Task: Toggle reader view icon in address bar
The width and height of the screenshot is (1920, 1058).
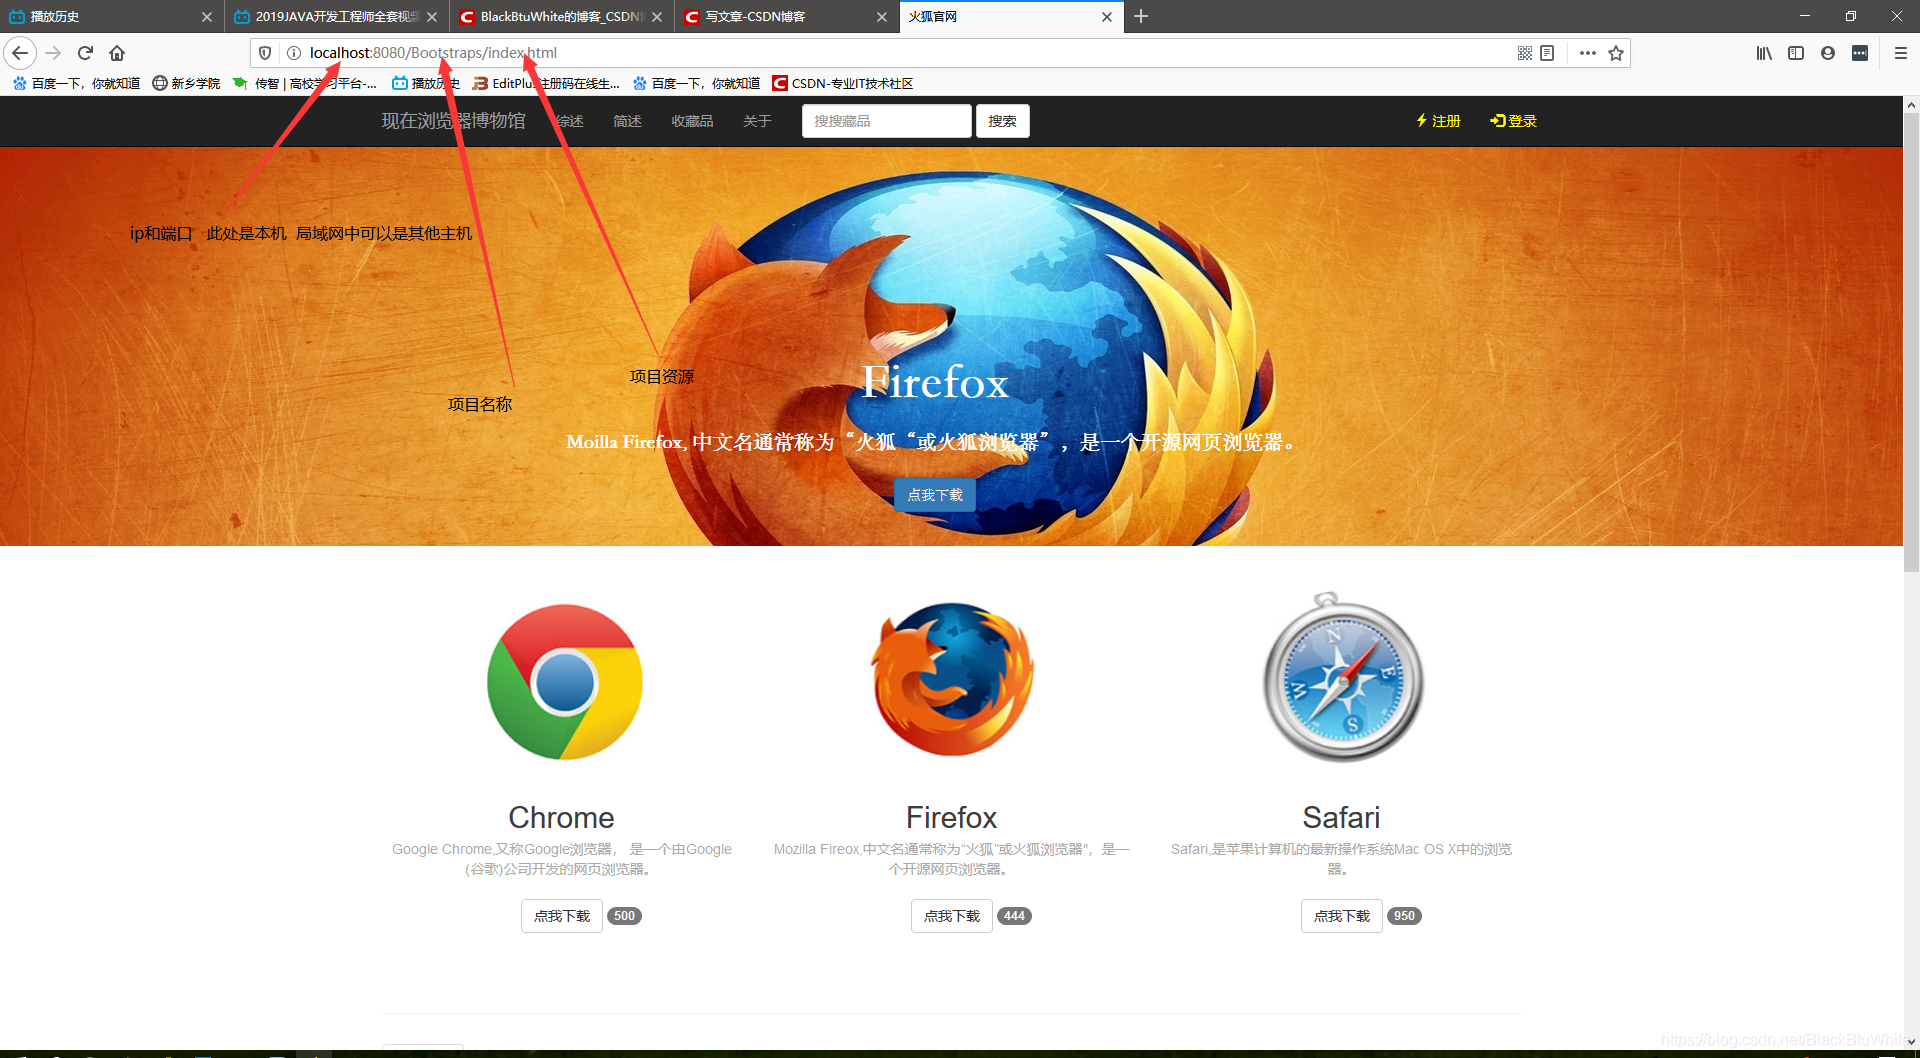Action: tap(1547, 53)
